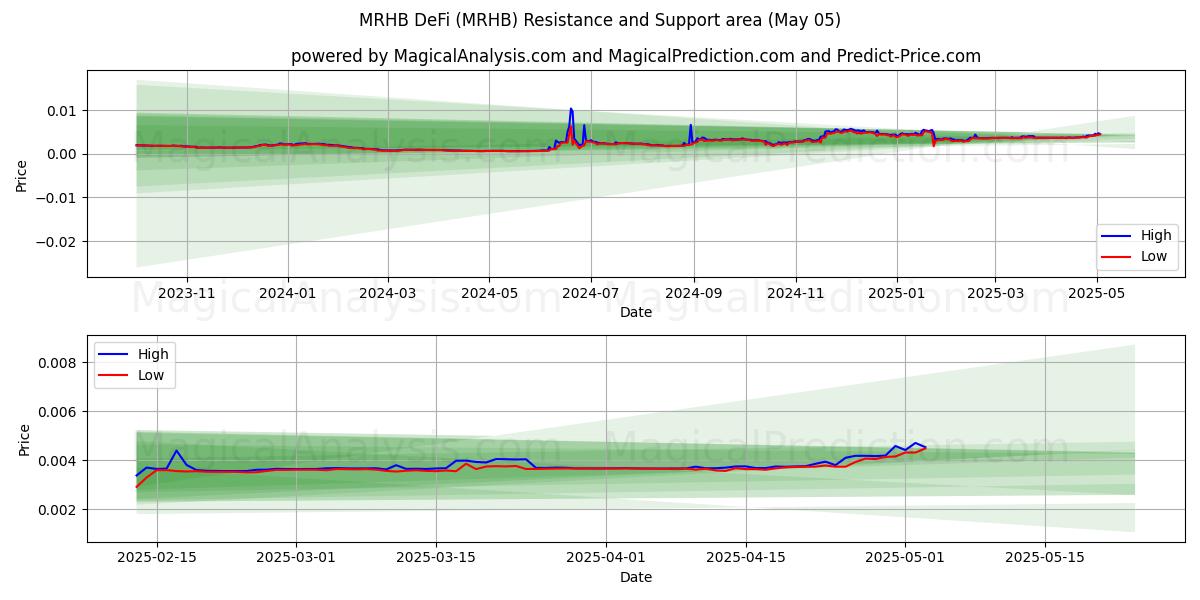The image size is (1200, 600).
Task: Click the 2025-05 tick label on the top chart
Action: pos(1097,292)
